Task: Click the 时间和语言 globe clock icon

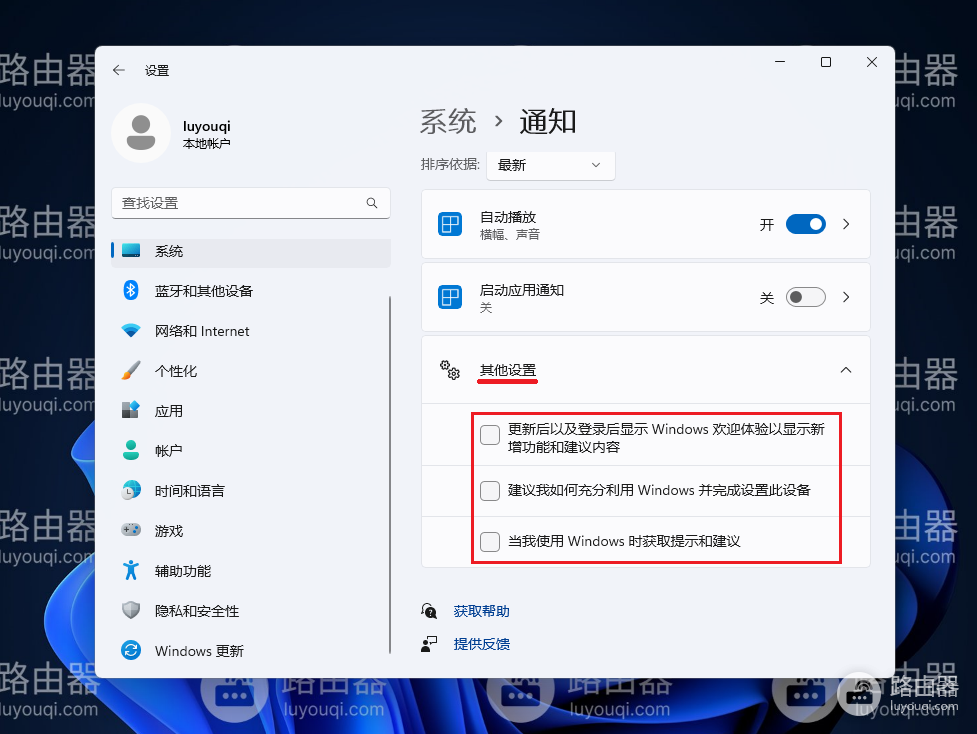Action: (131, 490)
